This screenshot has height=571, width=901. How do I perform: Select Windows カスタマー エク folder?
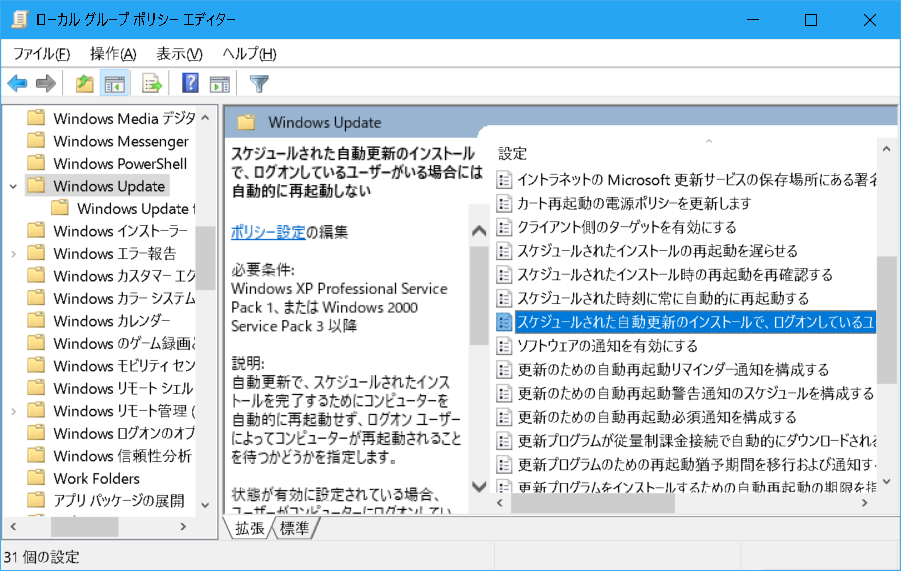[124, 276]
